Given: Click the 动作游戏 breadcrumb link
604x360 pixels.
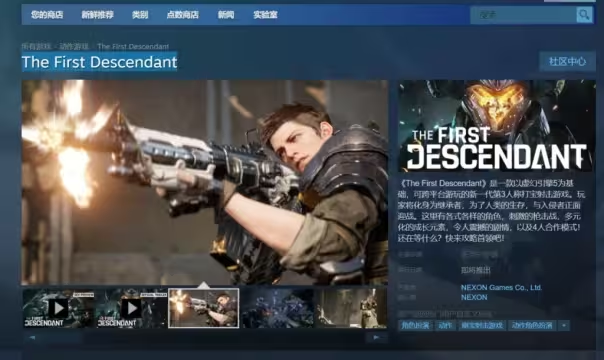Looking at the screenshot, I should (74, 47).
